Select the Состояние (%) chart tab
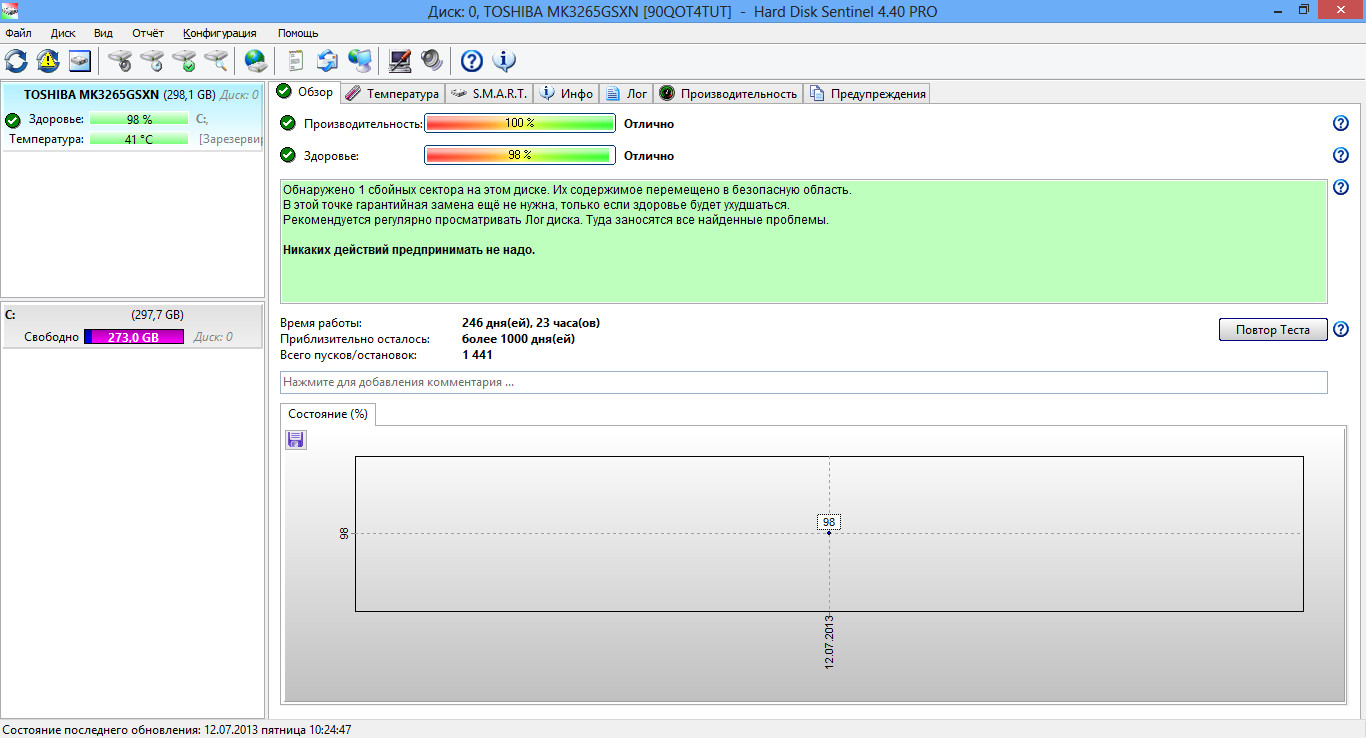The image size is (1366, 738). 328,413
